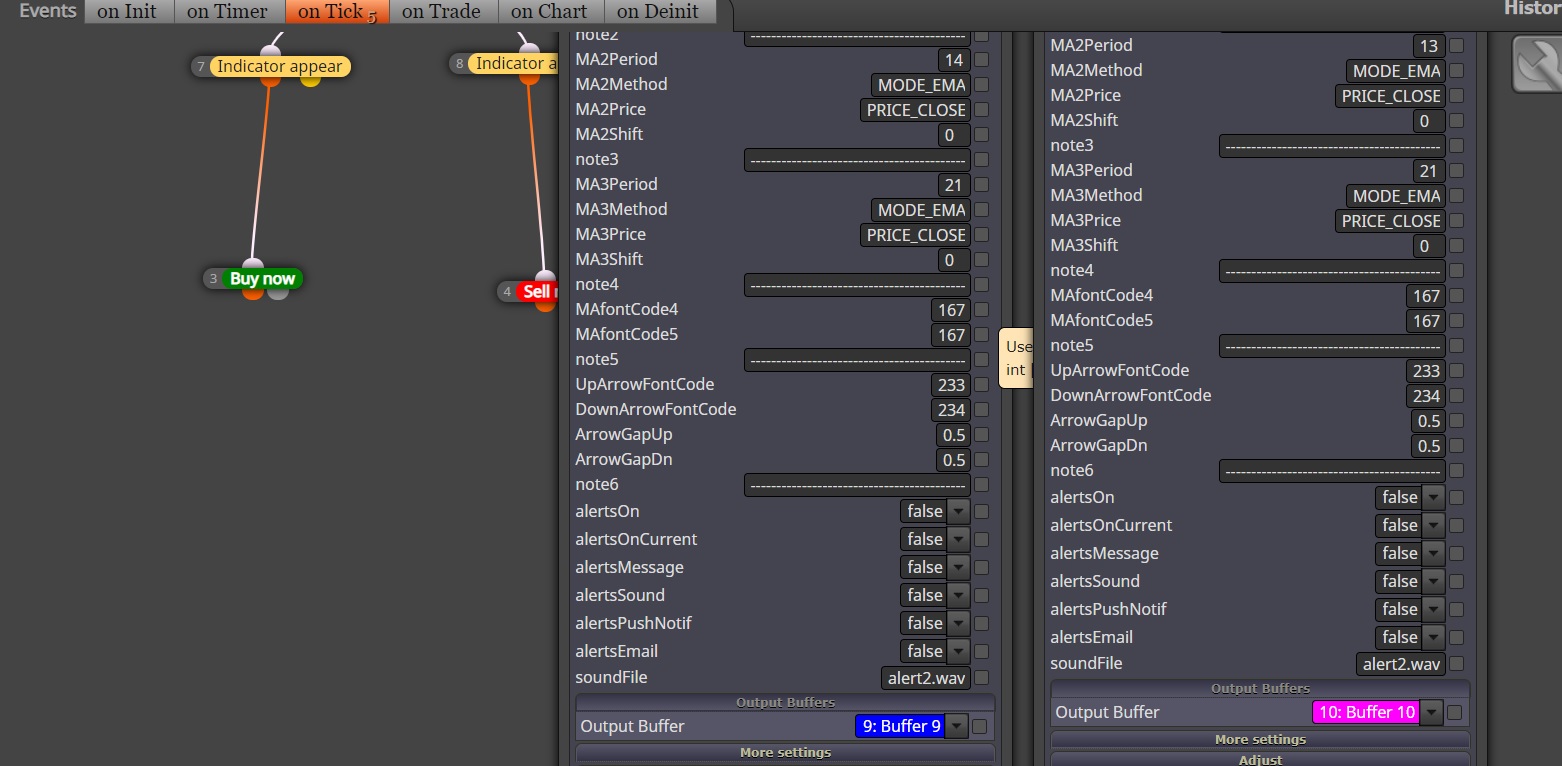Open the wrench tools icon

(x=1538, y=65)
